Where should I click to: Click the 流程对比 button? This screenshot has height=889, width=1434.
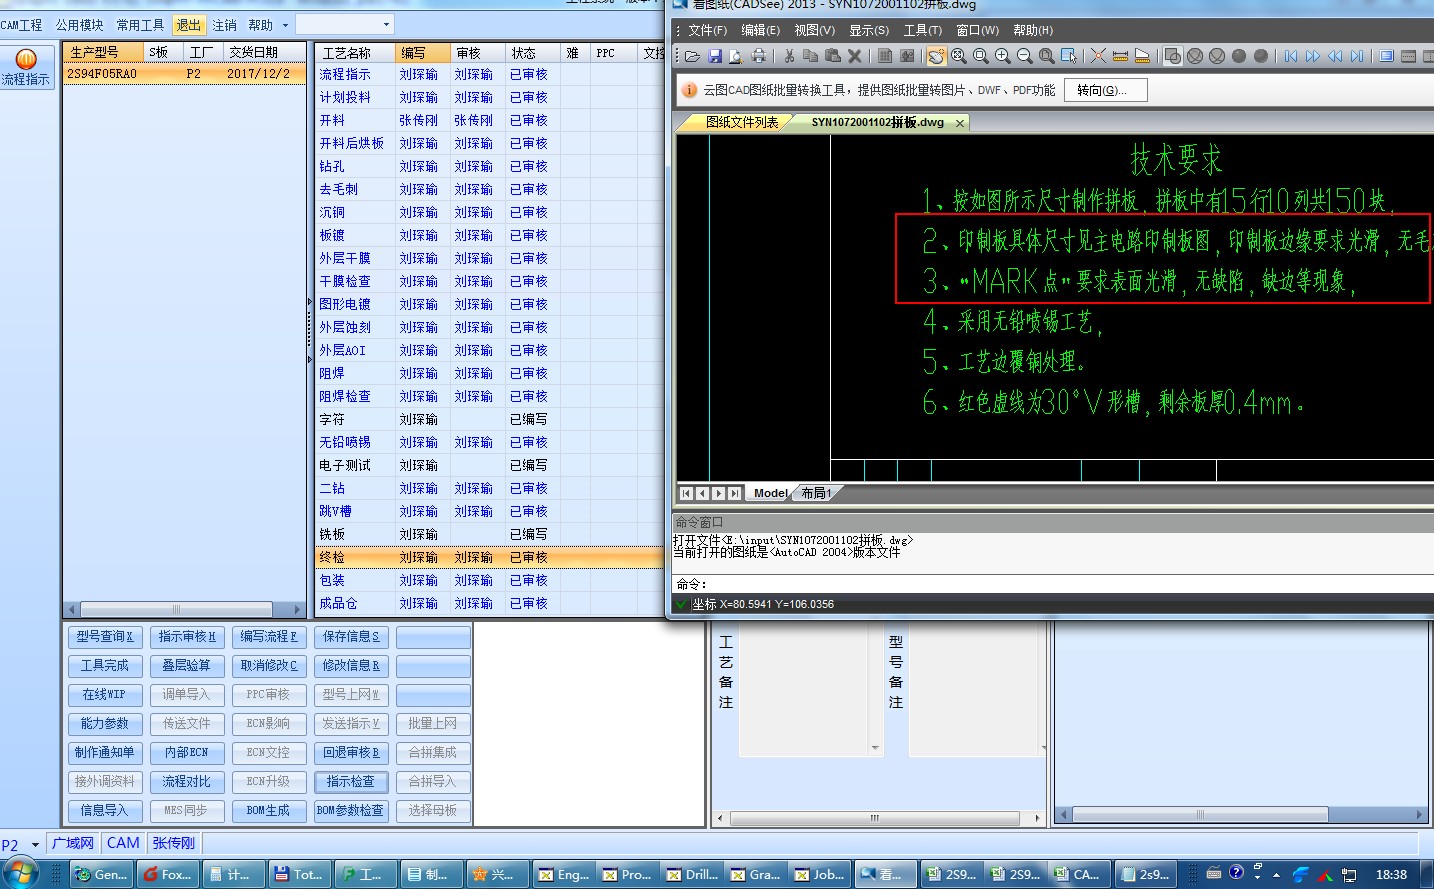pos(186,782)
